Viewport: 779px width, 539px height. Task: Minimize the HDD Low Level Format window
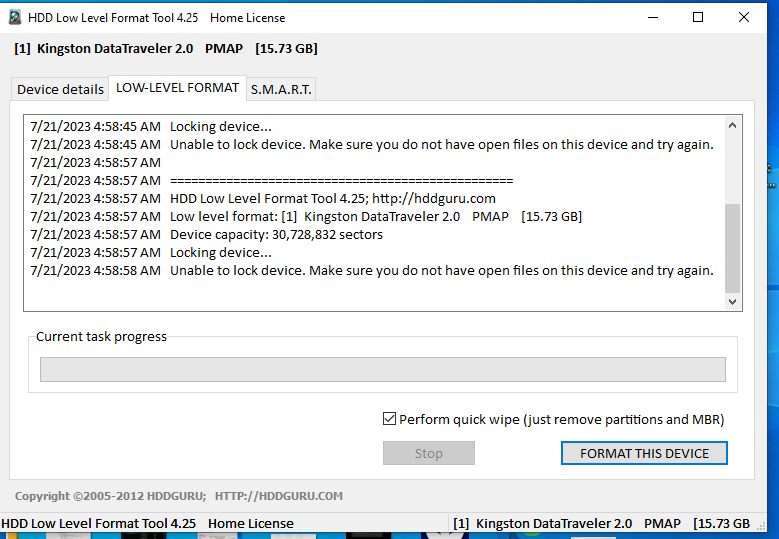click(653, 17)
